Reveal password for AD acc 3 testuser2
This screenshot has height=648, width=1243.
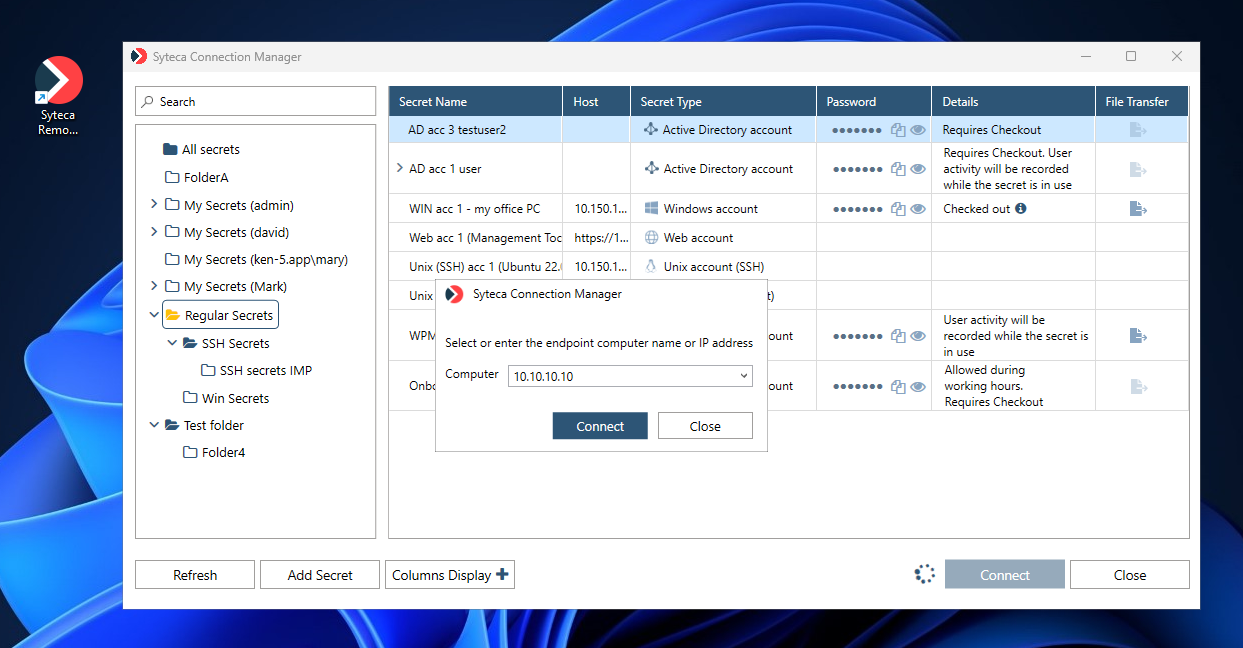click(x=918, y=130)
